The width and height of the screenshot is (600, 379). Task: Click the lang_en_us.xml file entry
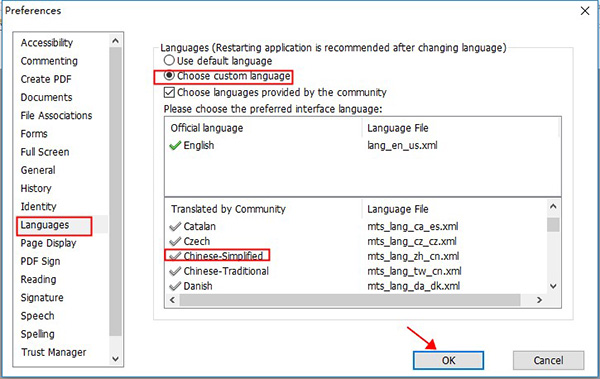pyautogui.click(x=402, y=145)
